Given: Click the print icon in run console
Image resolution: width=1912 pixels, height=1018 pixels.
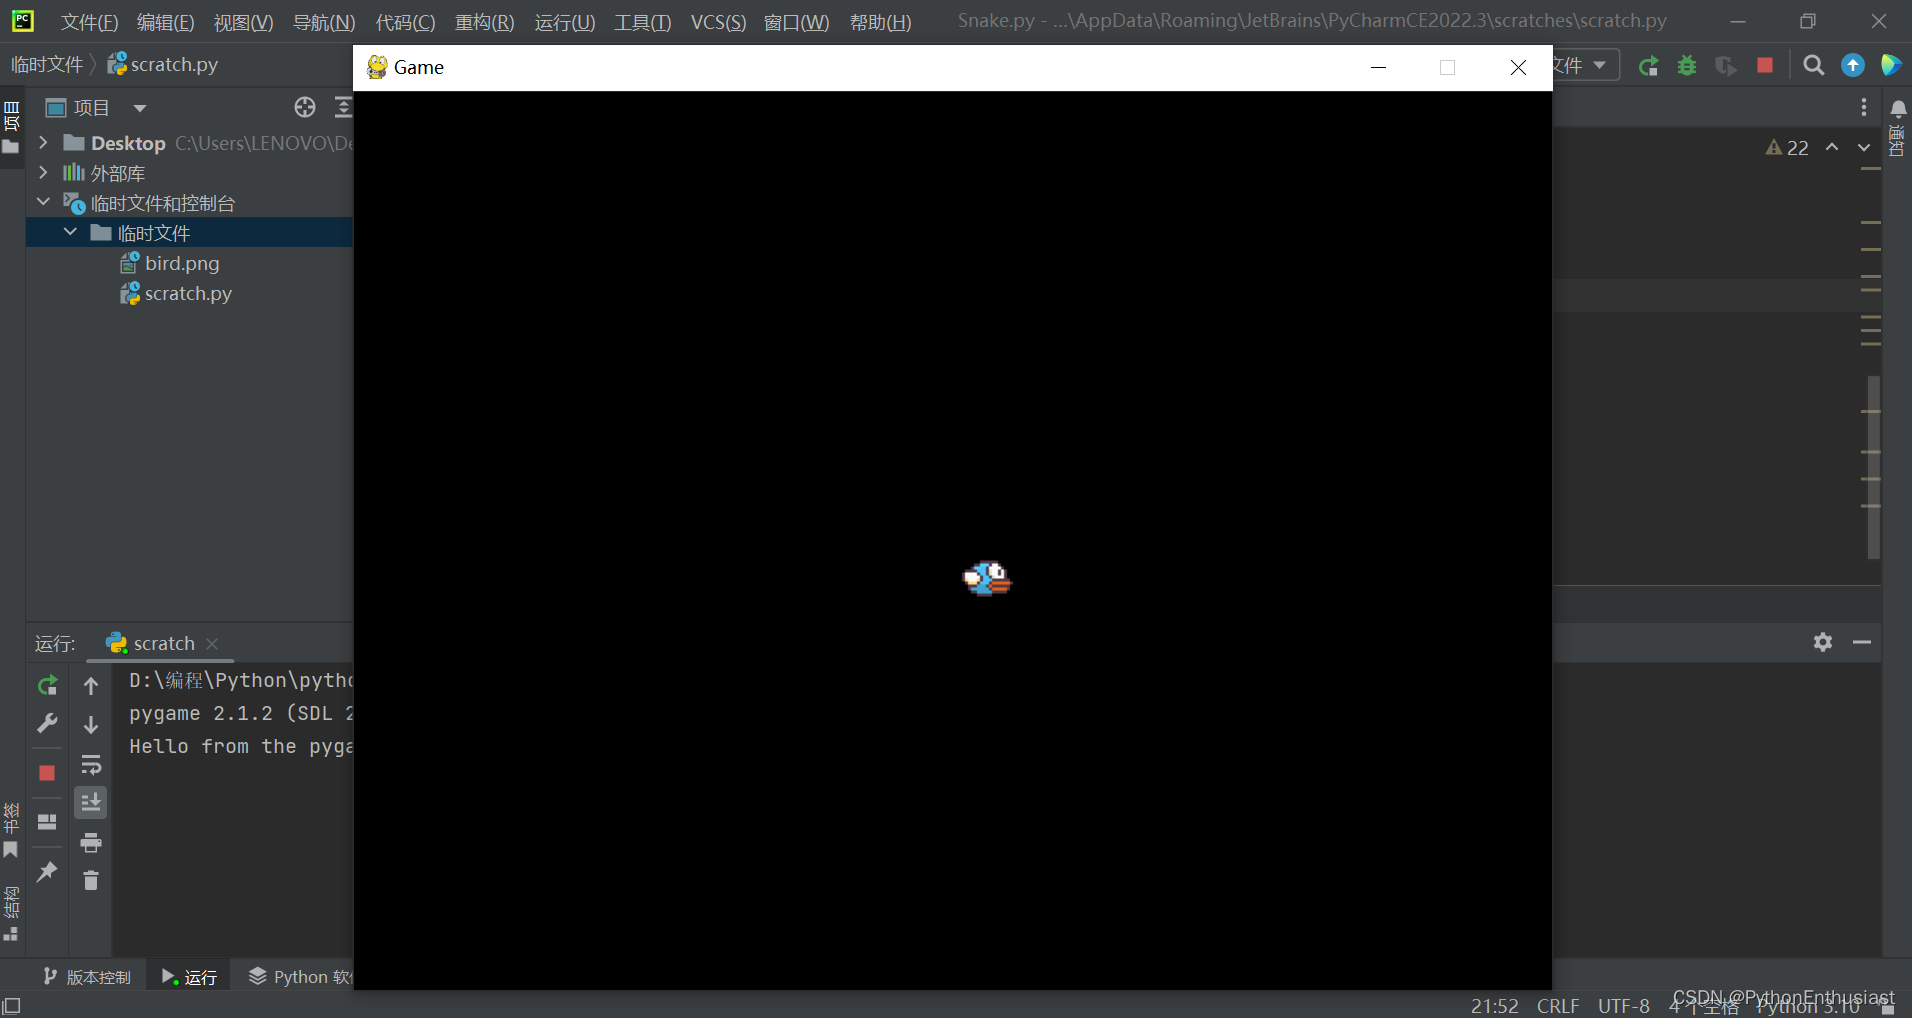Looking at the screenshot, I should pos(91,843).
